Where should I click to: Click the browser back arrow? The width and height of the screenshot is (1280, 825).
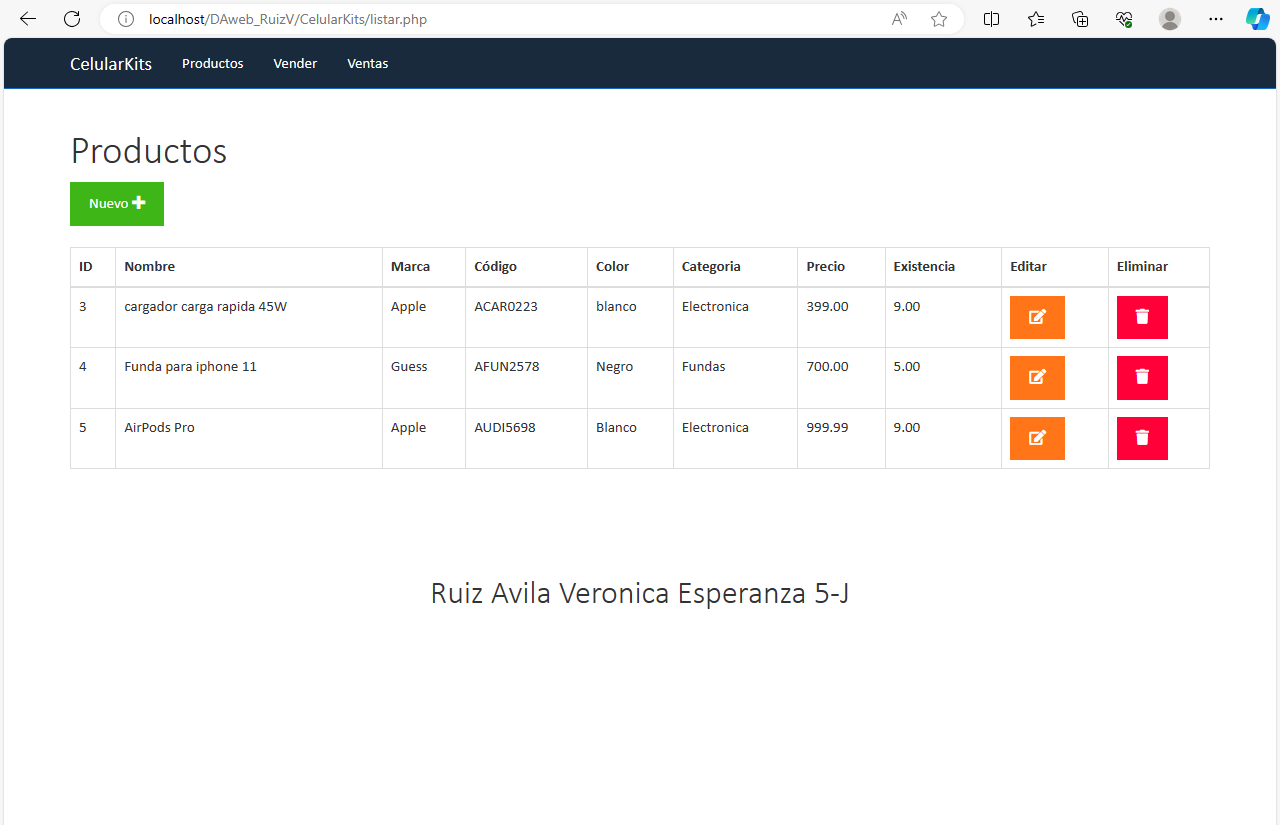27,18
